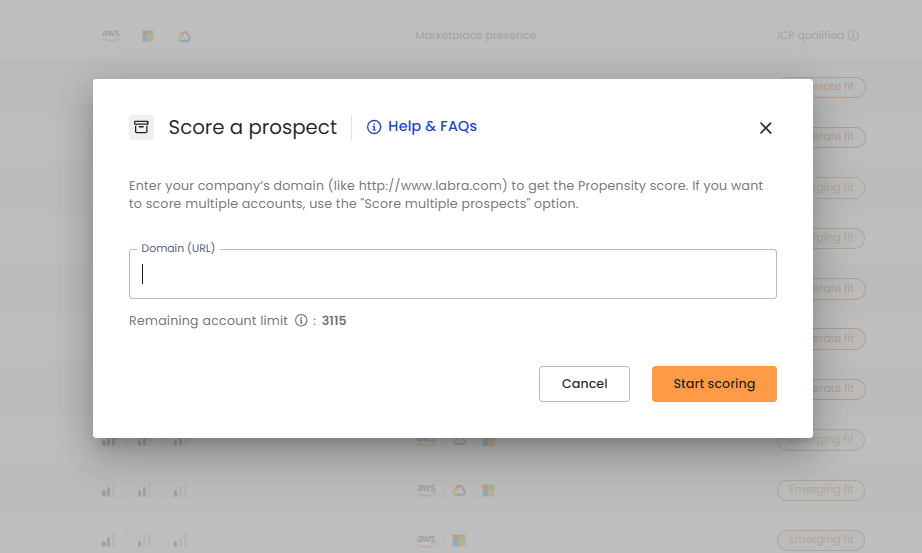This screenshot has height=553, width=922.
Task: Close the Score a prospect dialog
Action: pos(765,128)
